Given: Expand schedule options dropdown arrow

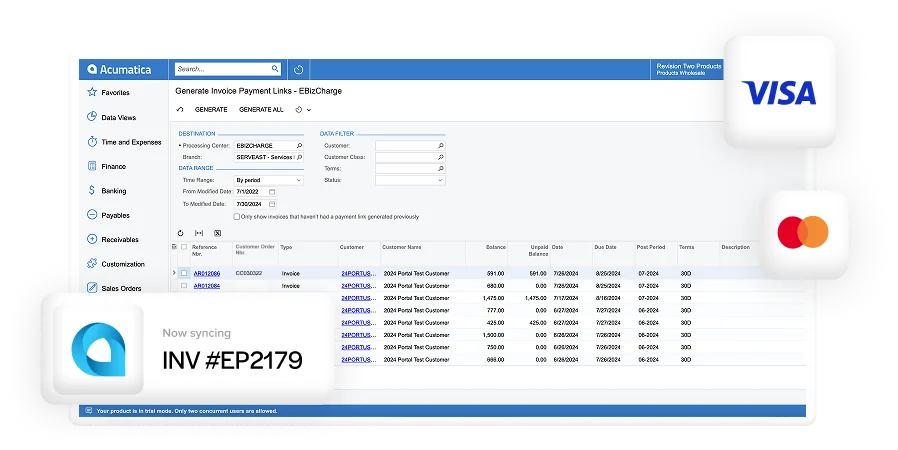Looking at the screenshot, I should [x=309, y=110].
